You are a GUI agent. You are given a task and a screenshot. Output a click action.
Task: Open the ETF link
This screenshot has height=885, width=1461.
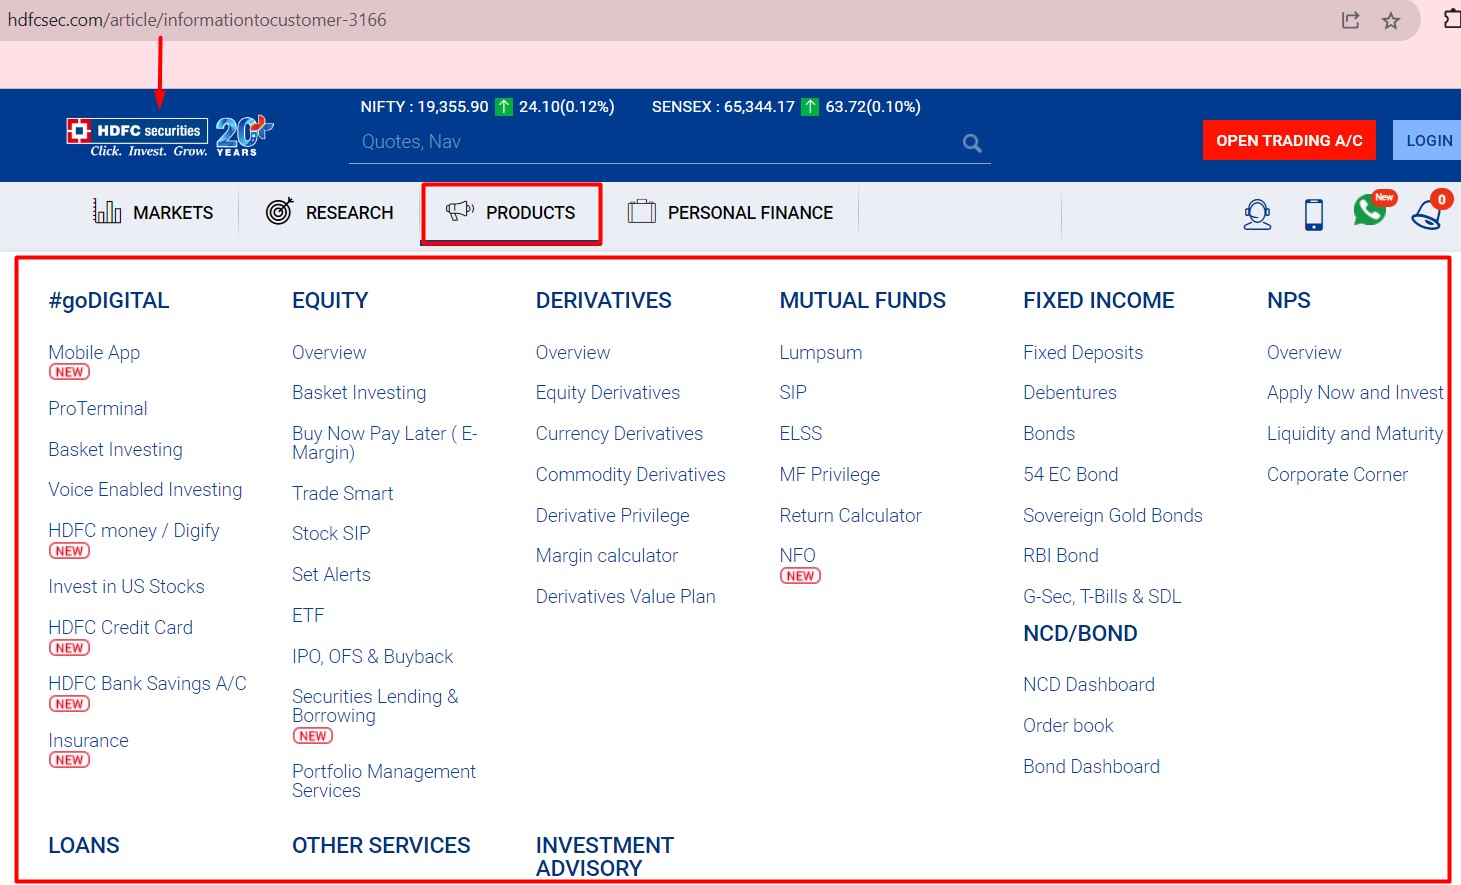pos(308,616)
